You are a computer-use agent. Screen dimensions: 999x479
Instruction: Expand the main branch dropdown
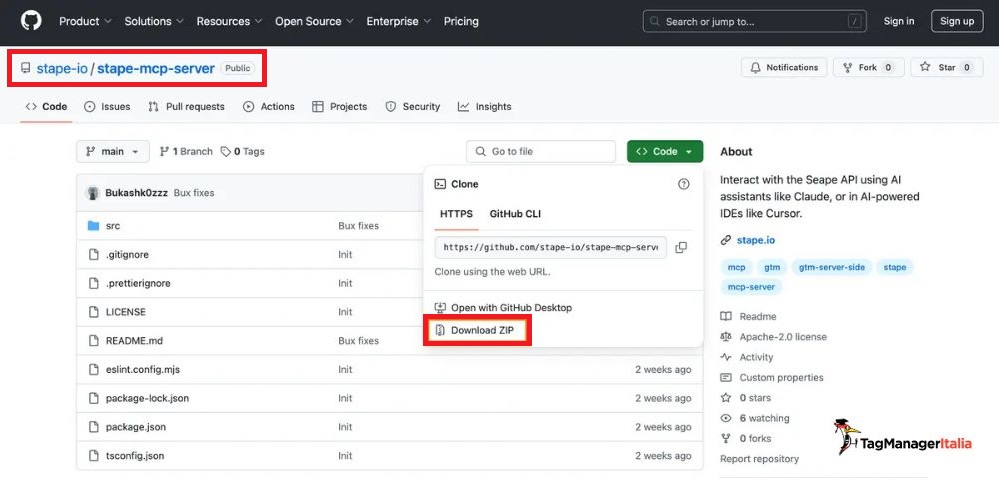click(x=112, y=152)
